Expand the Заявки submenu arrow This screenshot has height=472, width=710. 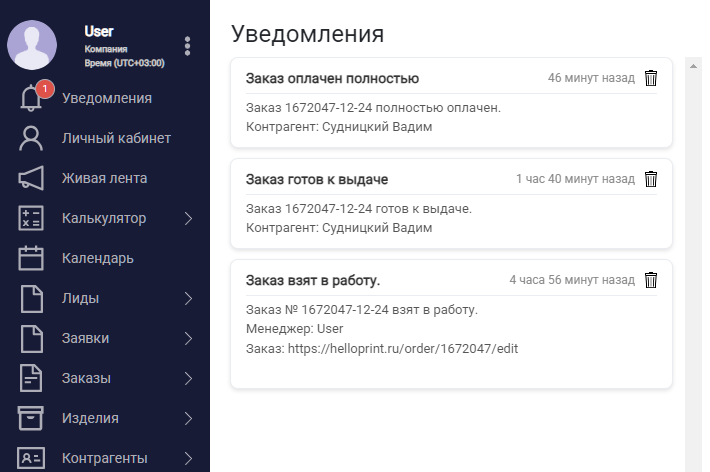click(188, 338)
